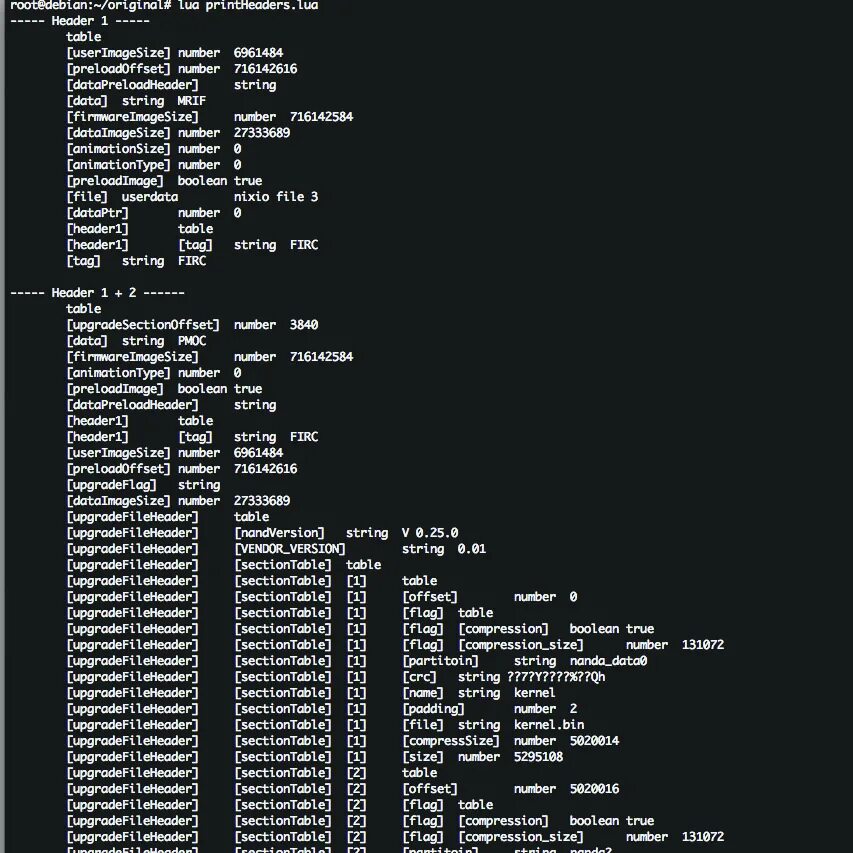Click the MRIF data string value
Image resolution: width=853 pixels, height=853 pixels.
(192, 101)
